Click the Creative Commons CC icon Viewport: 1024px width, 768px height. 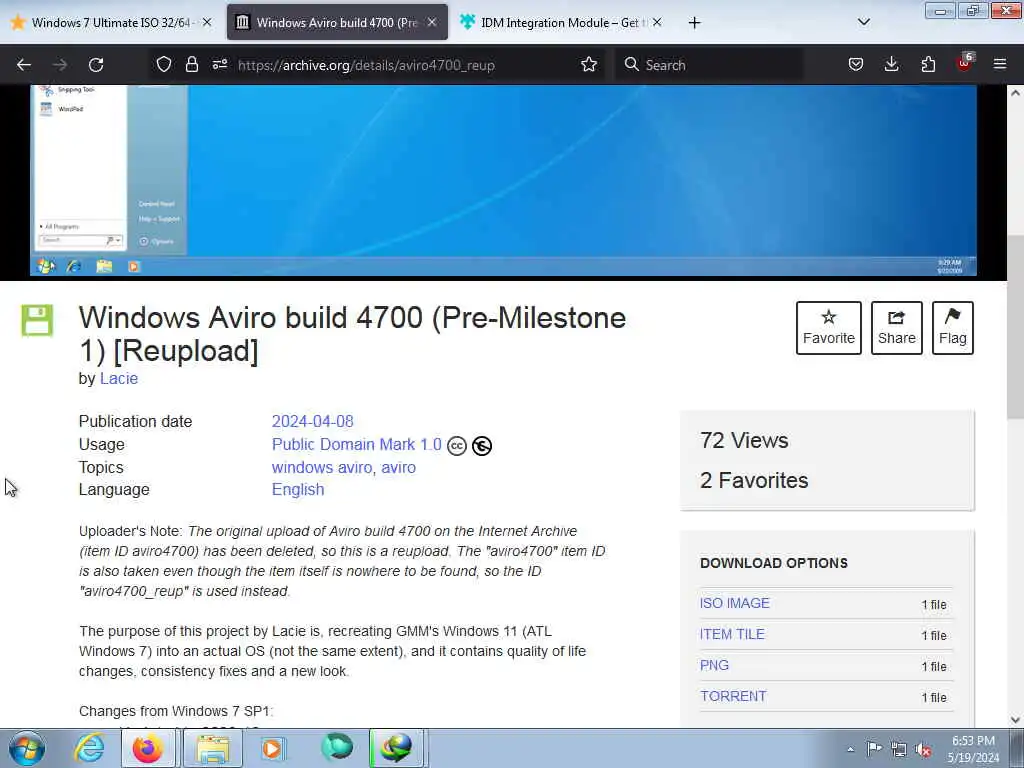pos(456,446)
